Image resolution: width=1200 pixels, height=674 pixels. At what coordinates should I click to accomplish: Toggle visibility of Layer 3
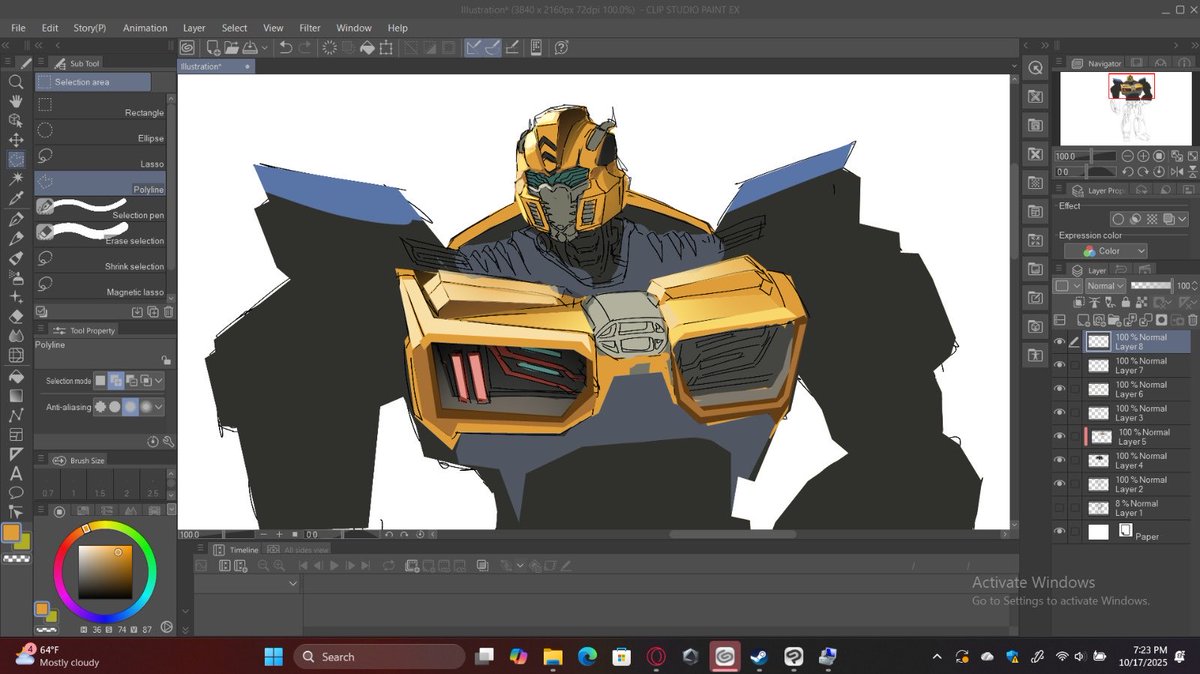[x=1060, y=413]
